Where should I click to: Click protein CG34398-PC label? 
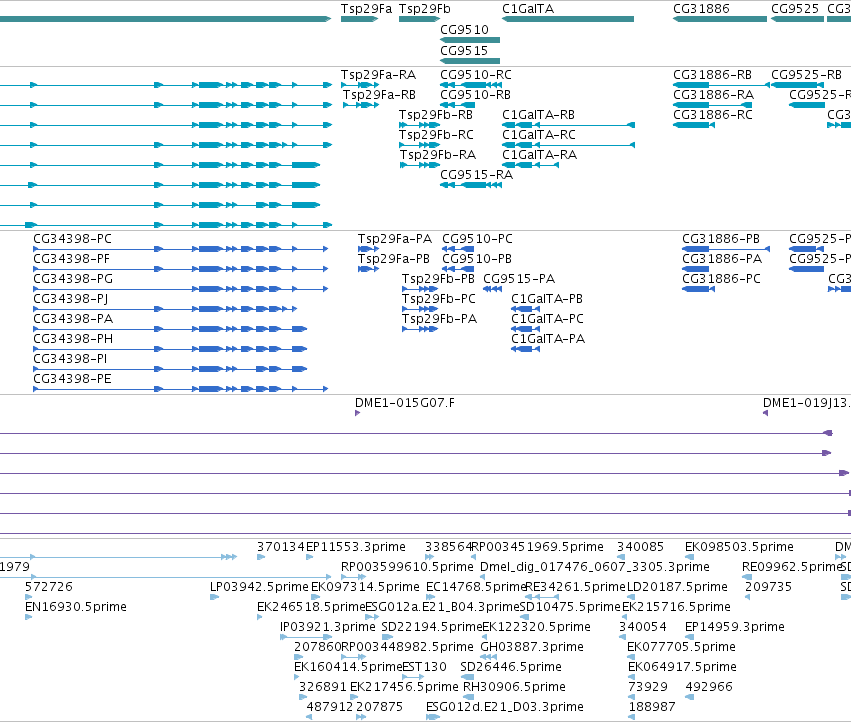pos(72,239)
